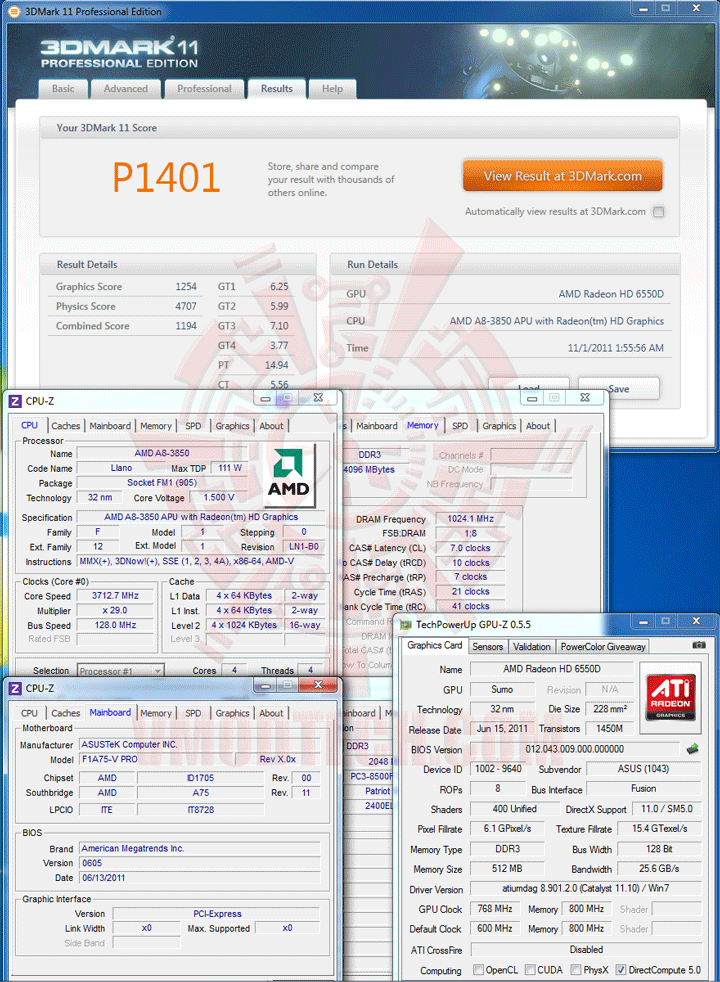Open the Advanced tab in 3DMark
This screenshot has height=982, width=720.
coord(126,89)
